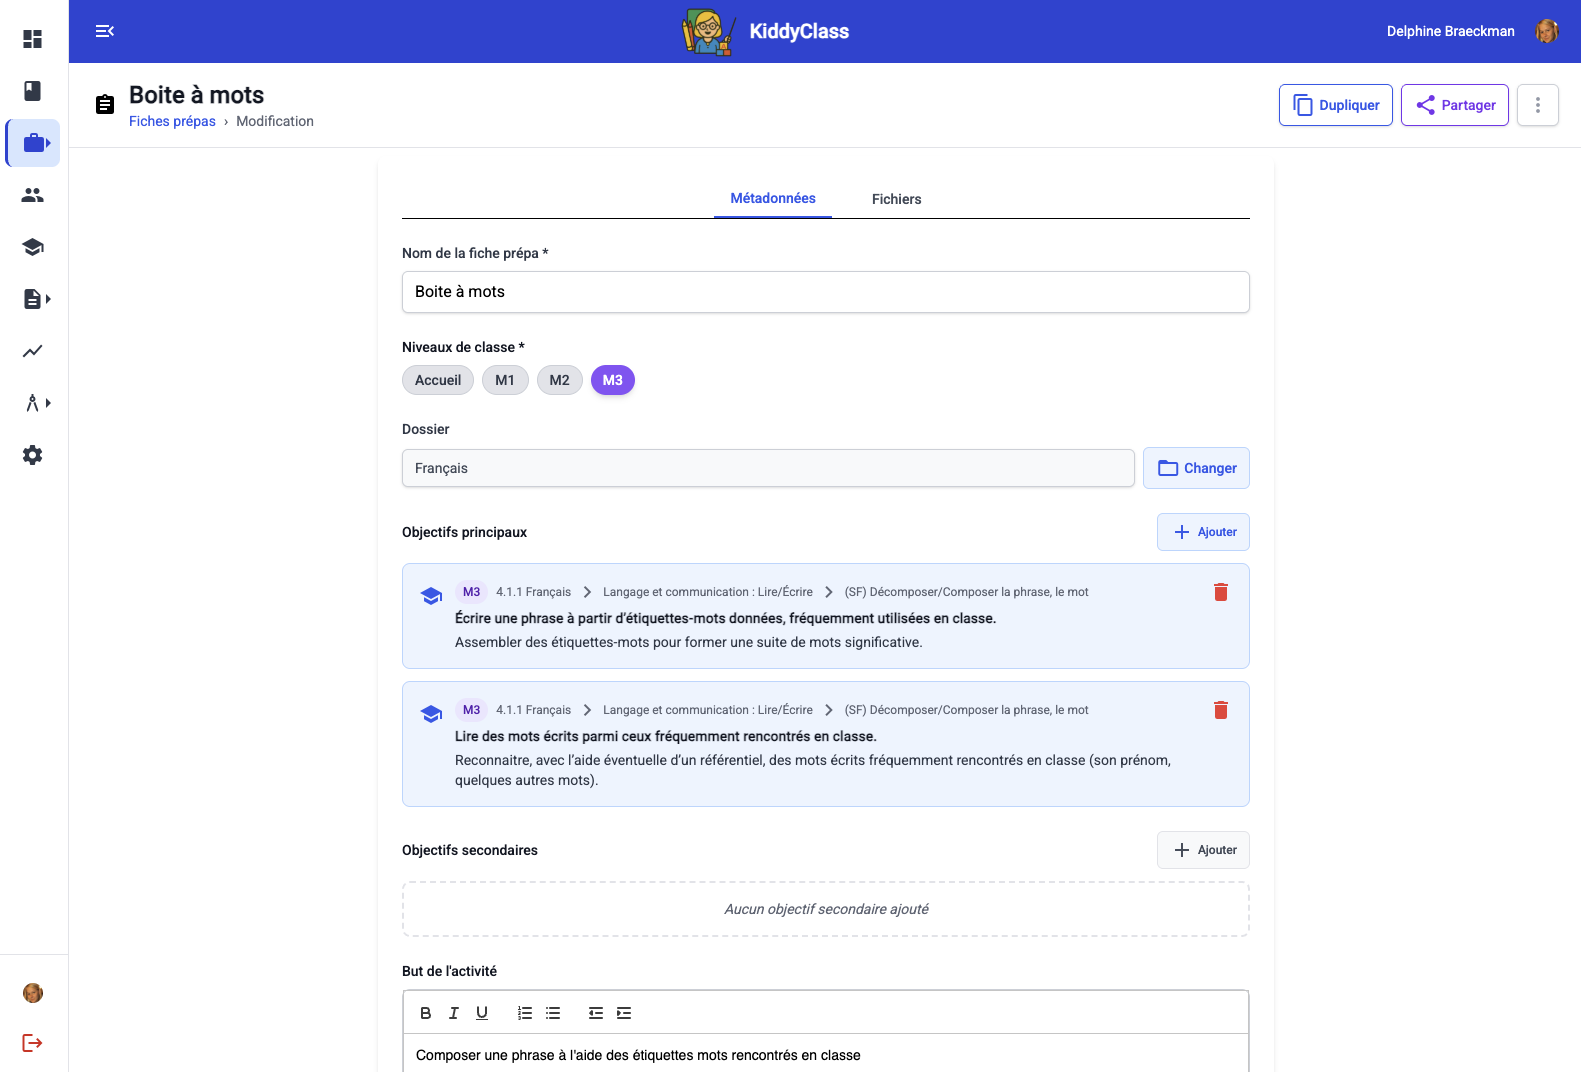
Task: Follow the Fiches prépas breadcrumb link
Action: click(x=172, y=121)
